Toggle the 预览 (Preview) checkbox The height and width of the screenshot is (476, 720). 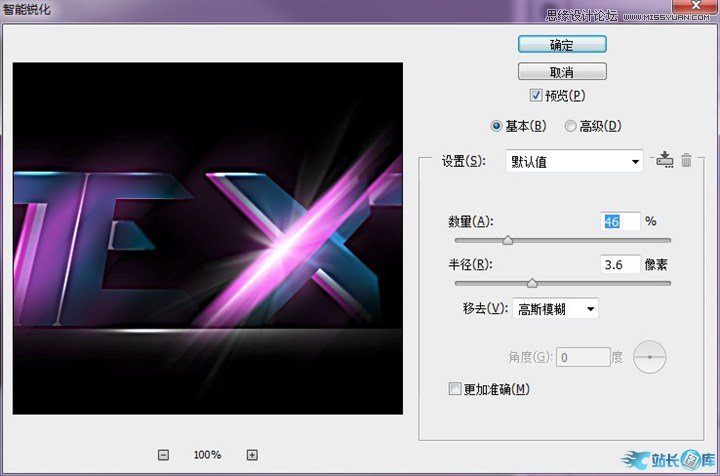coord(537,96)
